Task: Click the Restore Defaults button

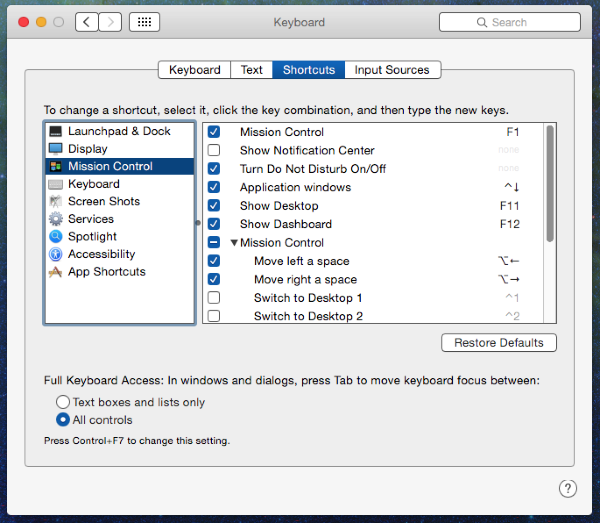Action: coord(499,342)
